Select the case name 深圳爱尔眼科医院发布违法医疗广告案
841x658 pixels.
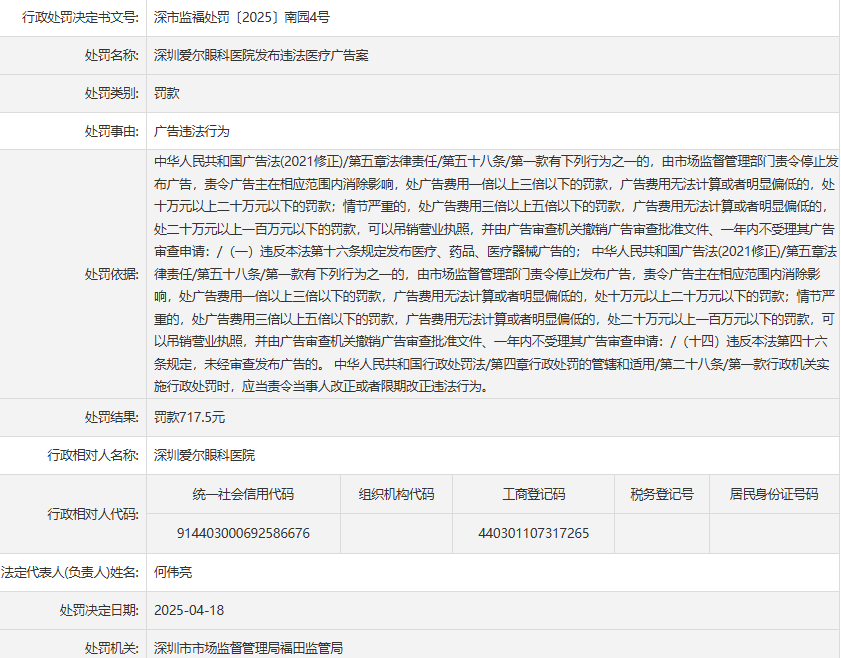[261, 55]
